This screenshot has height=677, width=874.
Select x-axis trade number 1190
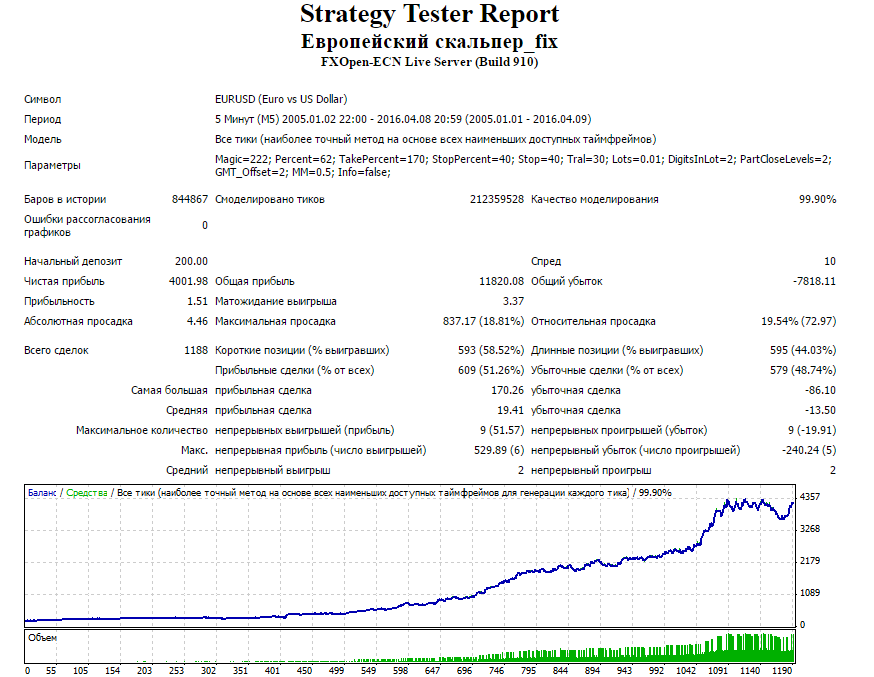click(x=781, y=671)
